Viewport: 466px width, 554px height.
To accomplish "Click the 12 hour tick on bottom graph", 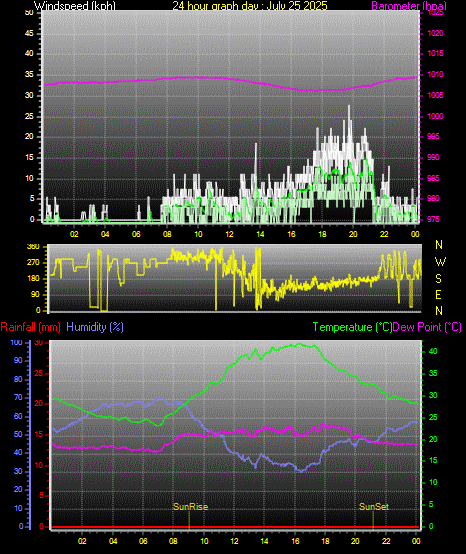I will point(234,541).
